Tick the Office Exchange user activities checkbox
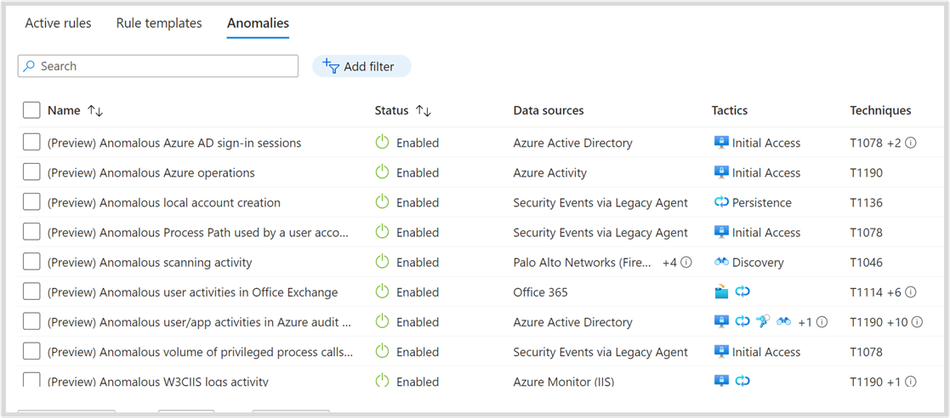This screenshot has height=418, width=950. [32, 291]
